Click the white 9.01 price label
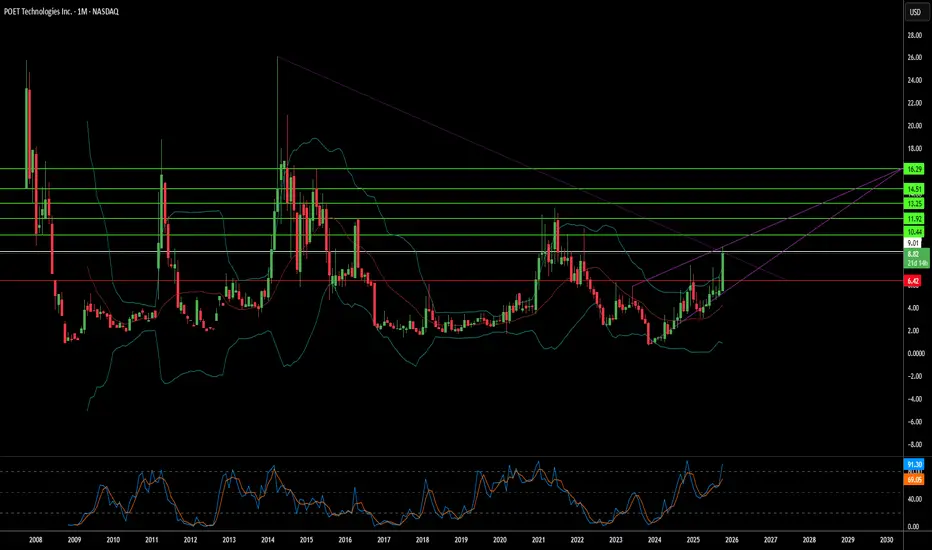The height and width of the screenshot is (550, 932). pos(913,243)
